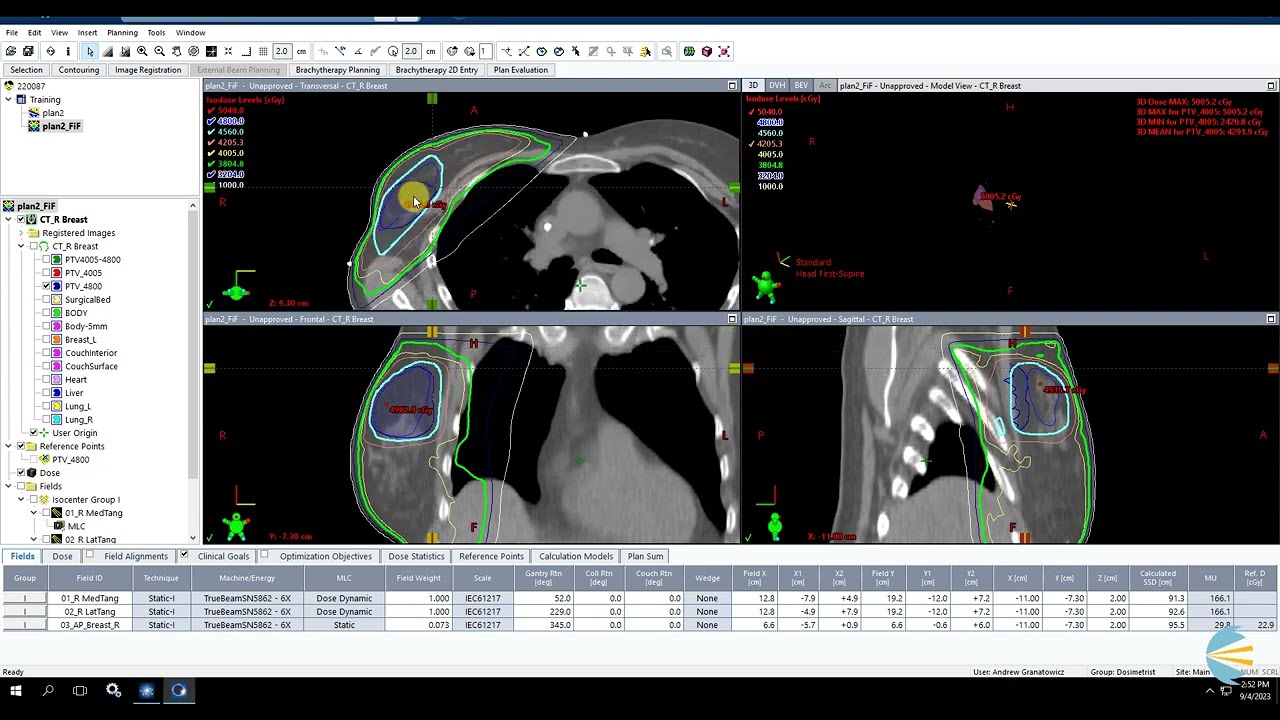The height and width of the screenshot is (720, 1280).
Task: Click the PTV_4005 red color swatch
Action: point(57,273)
